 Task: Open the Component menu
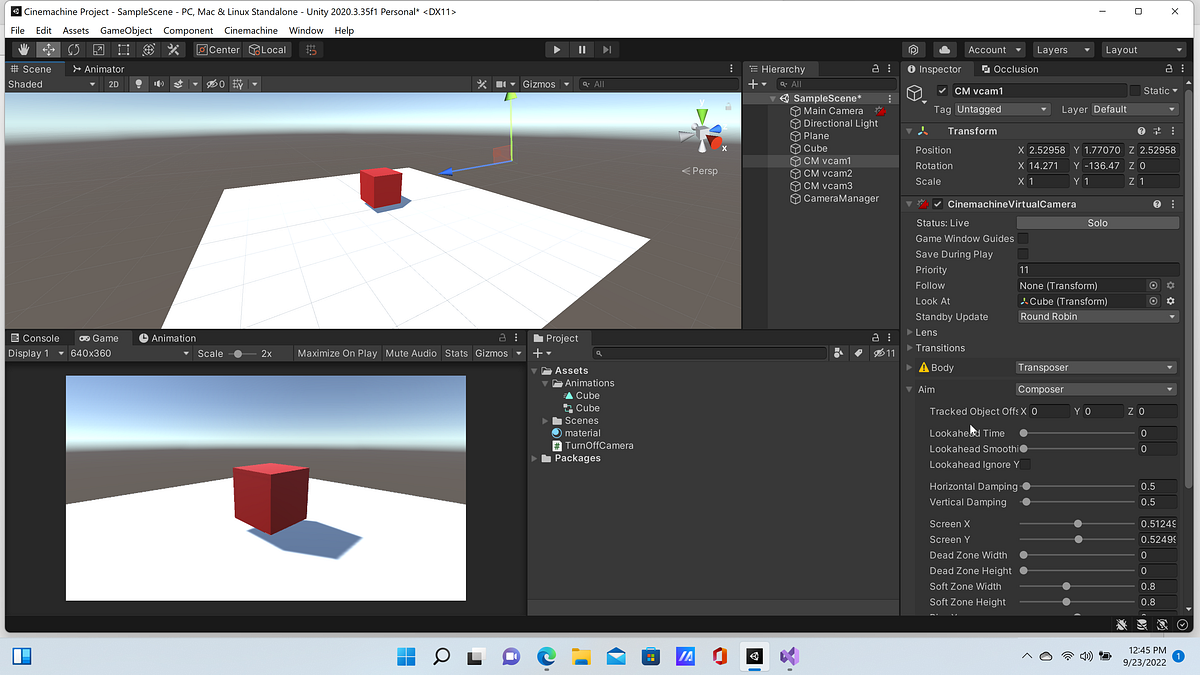tap(188, 31)
